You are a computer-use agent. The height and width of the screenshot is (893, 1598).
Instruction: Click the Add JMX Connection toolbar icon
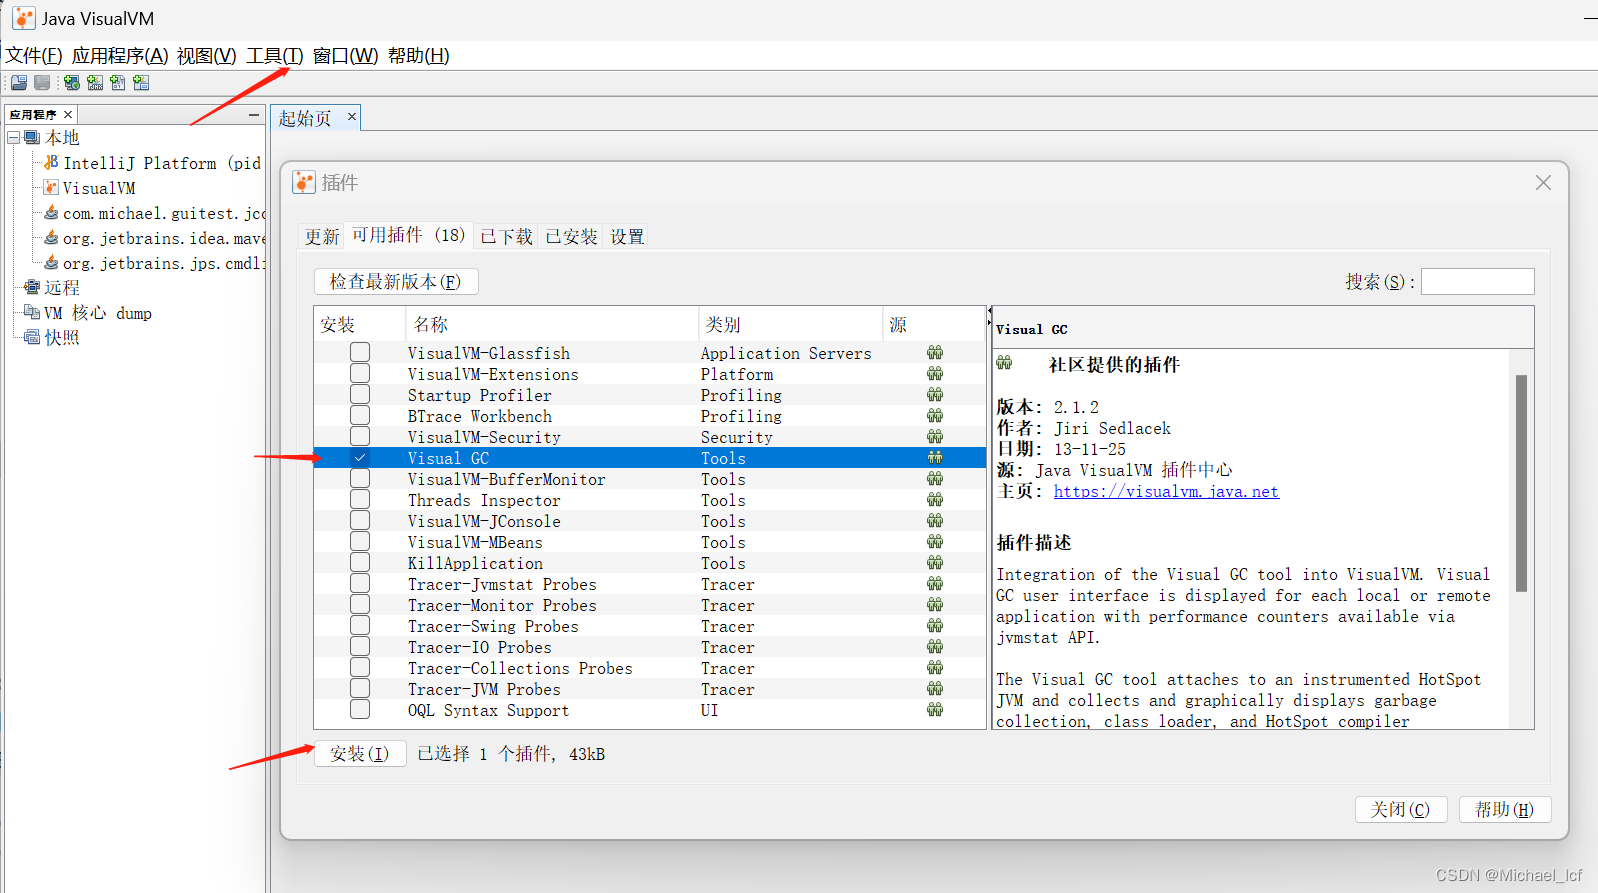(95, 83)
